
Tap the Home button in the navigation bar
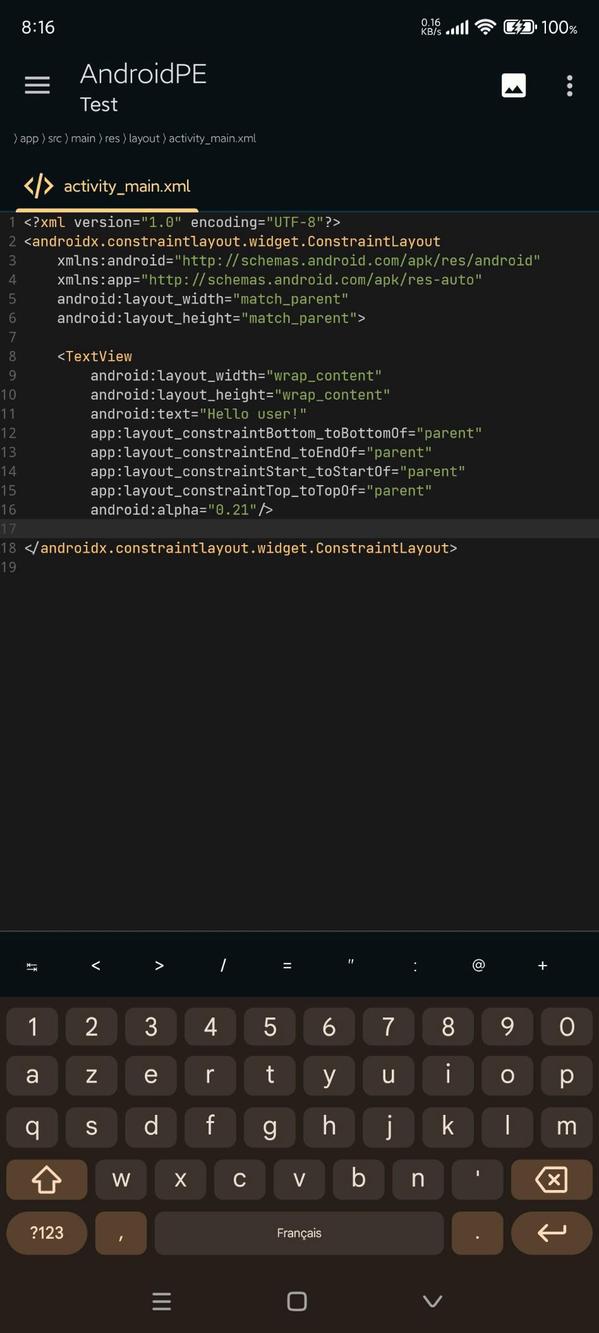pyautogui.click(x=296, y=1301)
